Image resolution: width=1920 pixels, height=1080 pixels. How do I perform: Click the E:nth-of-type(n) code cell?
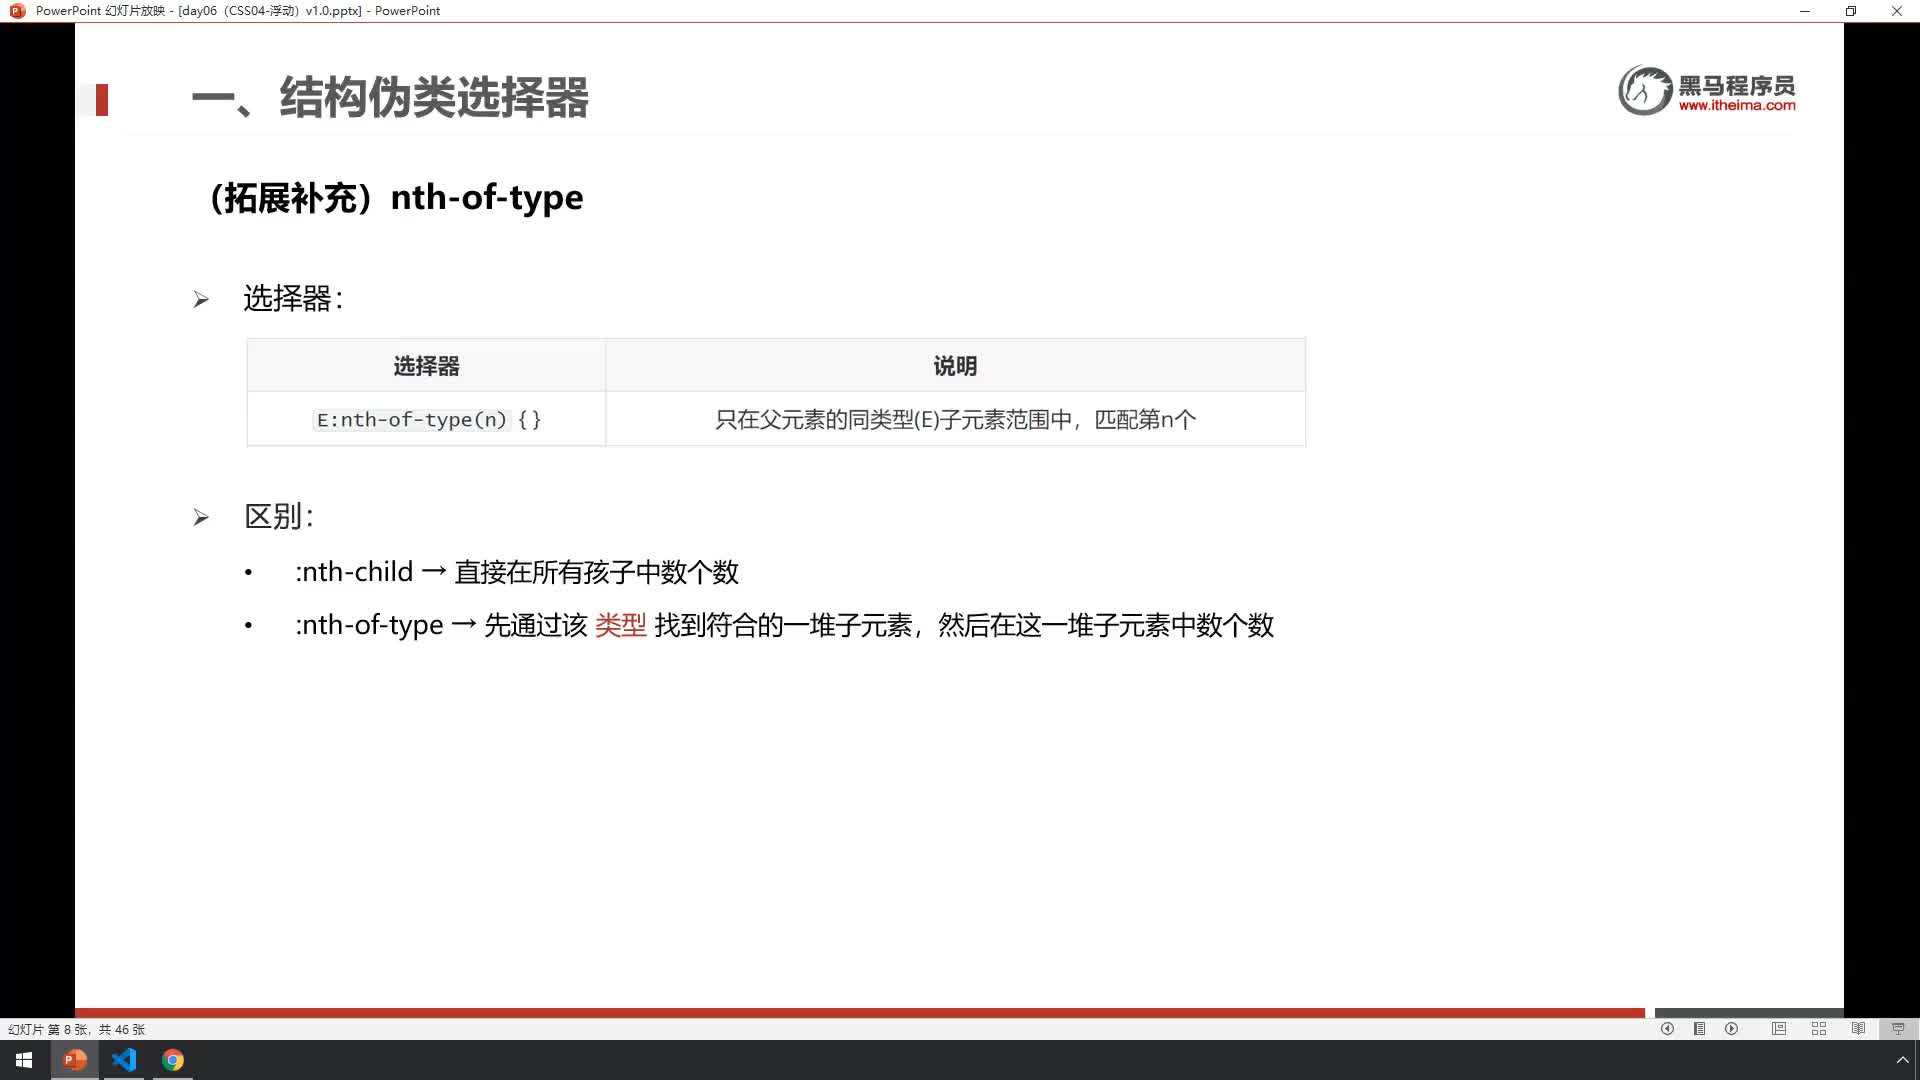point(428,420)
